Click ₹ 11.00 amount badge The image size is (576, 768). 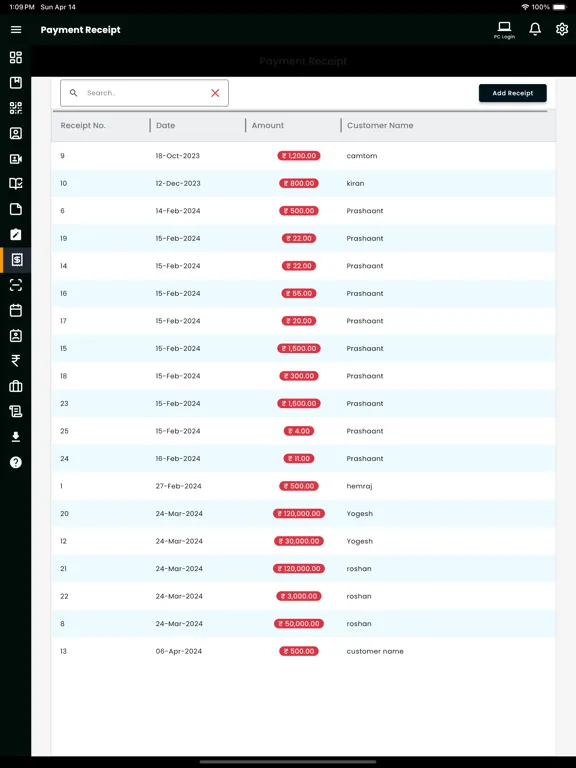click(299, 458)
